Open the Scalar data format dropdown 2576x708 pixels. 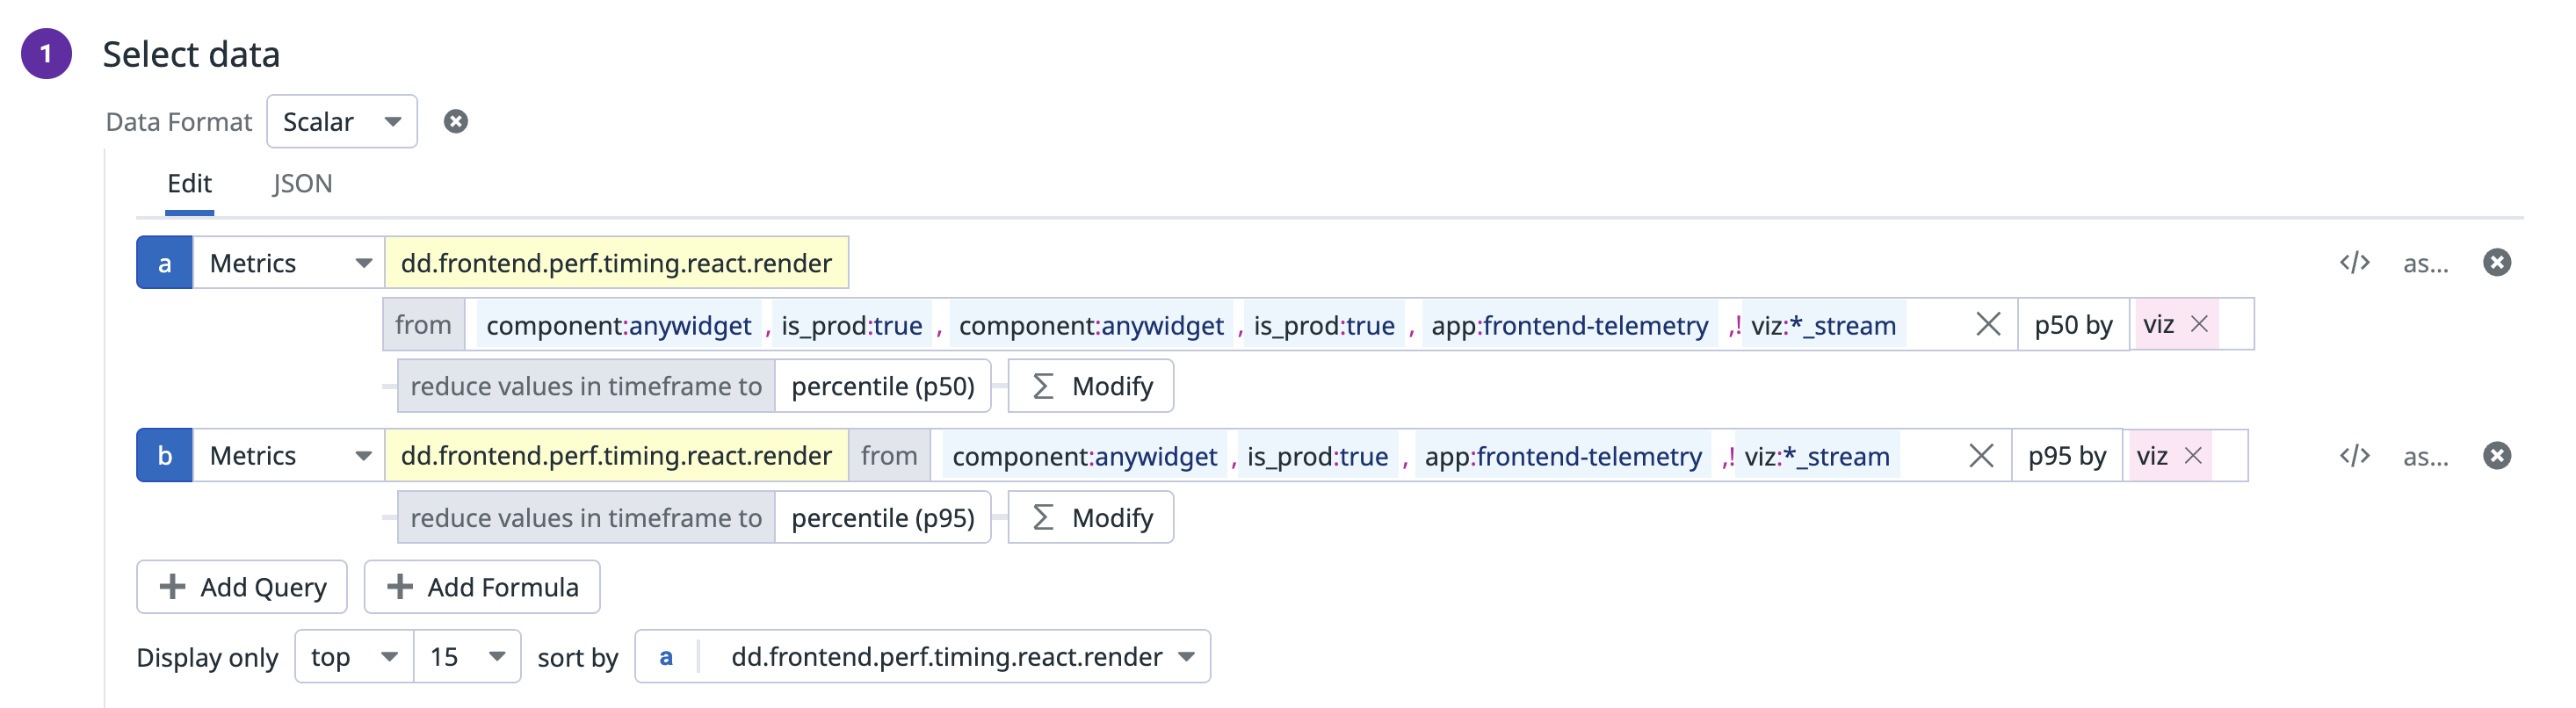point(341,122)
